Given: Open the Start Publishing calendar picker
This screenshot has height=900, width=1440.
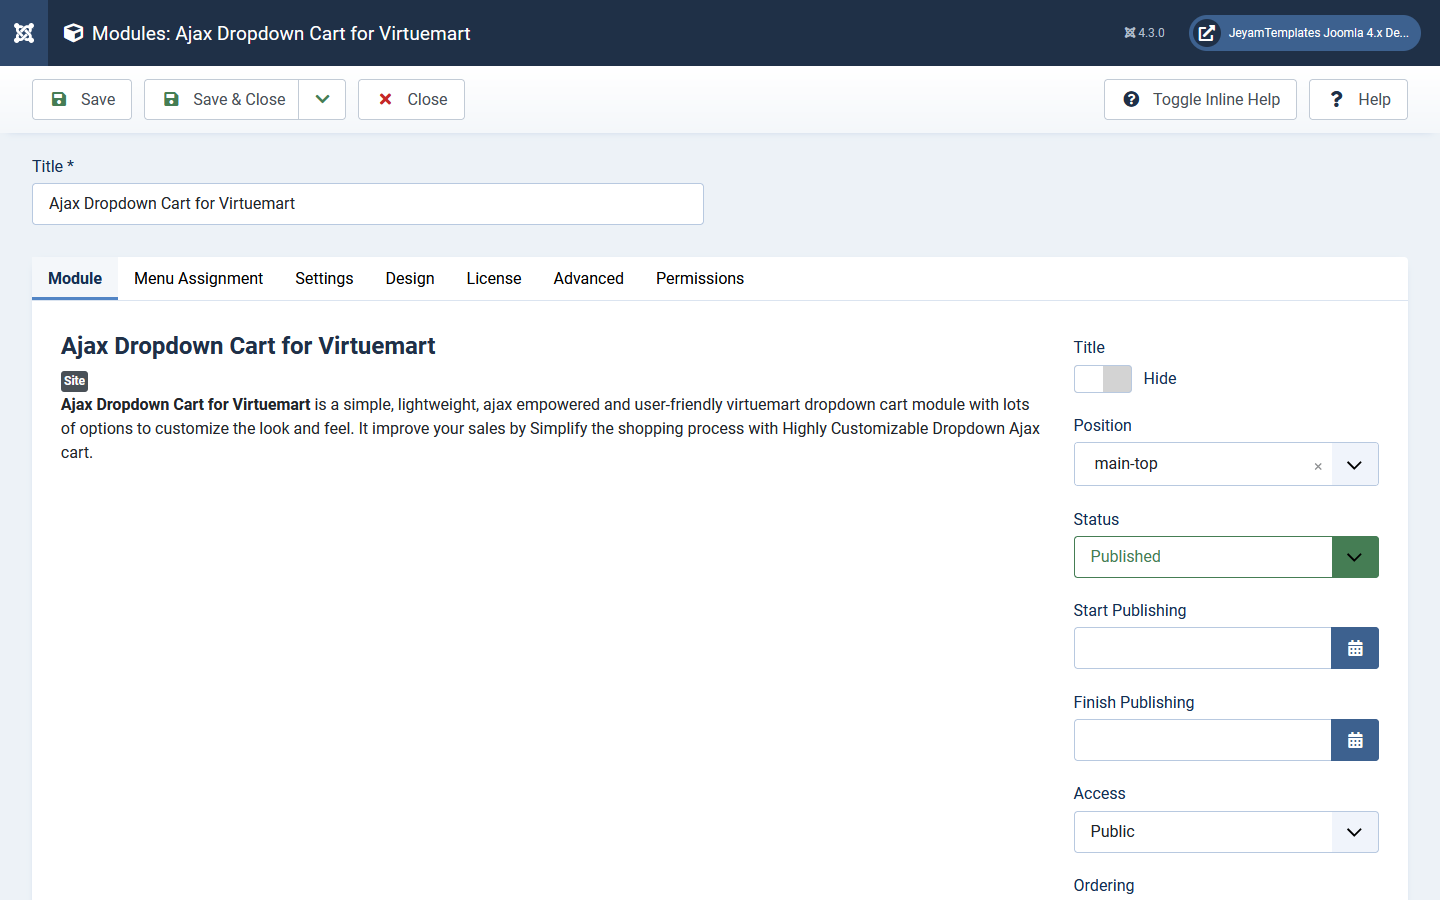Looking at the screenshot, I should pos(1355,648).
